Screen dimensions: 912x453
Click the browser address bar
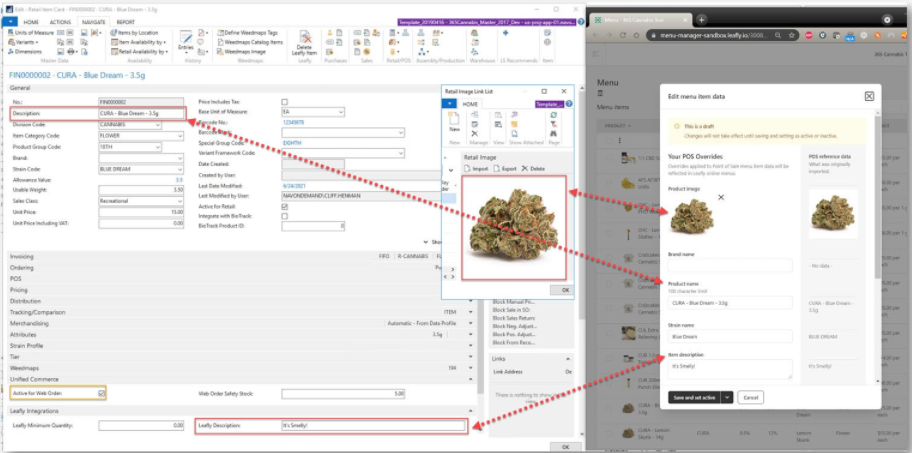click(x=720, y=35)
